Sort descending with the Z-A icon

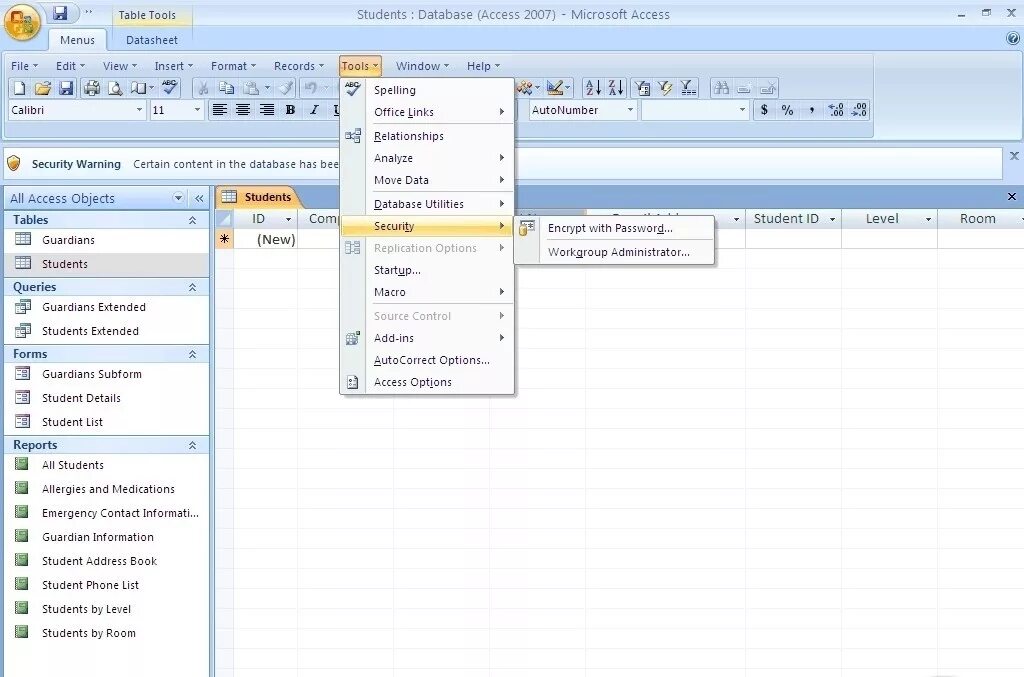tap(616, 88)
